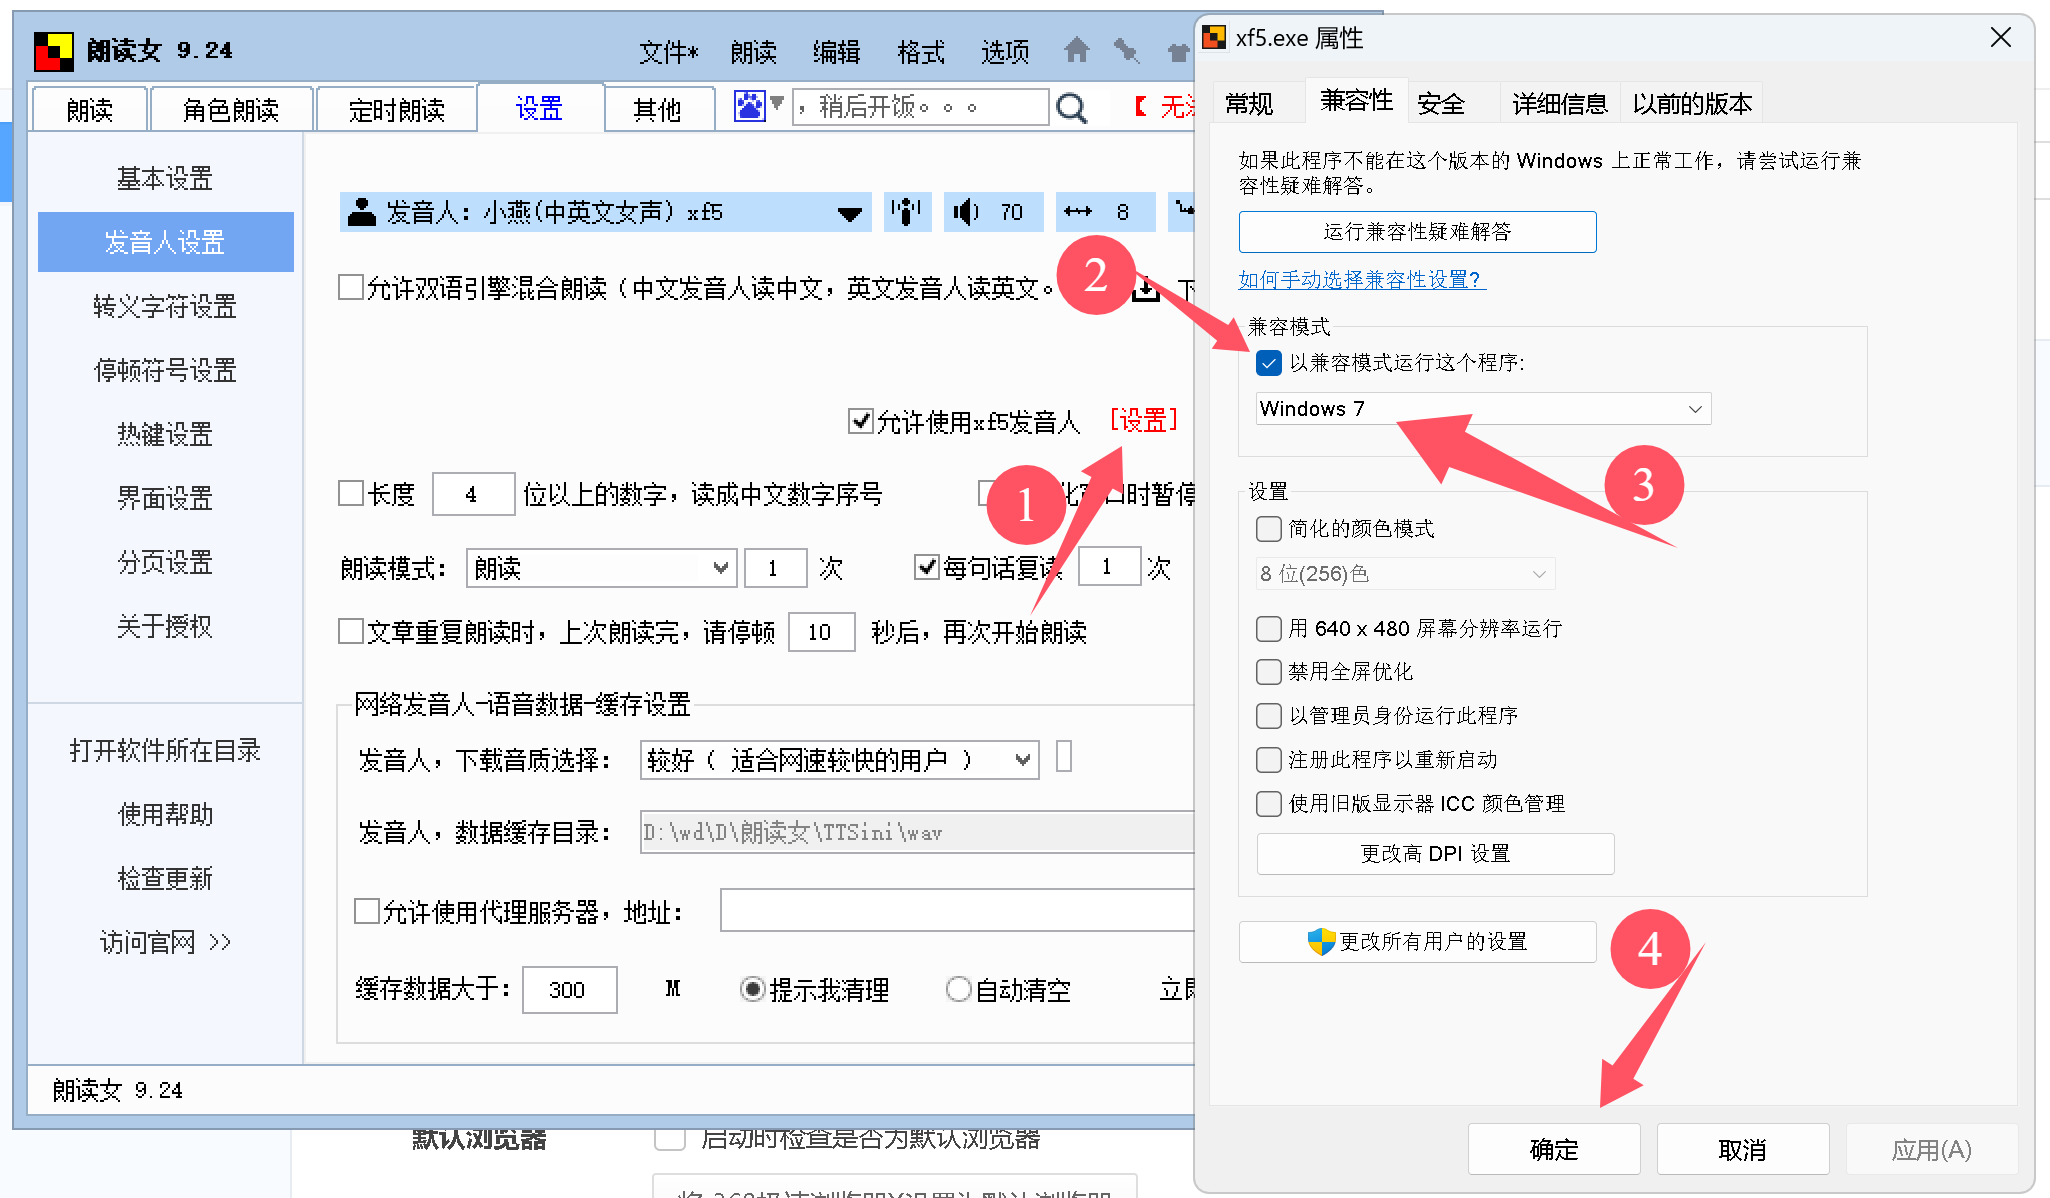
Task: Click 检查更新 in sidebar
Action: tap(165, 878)
